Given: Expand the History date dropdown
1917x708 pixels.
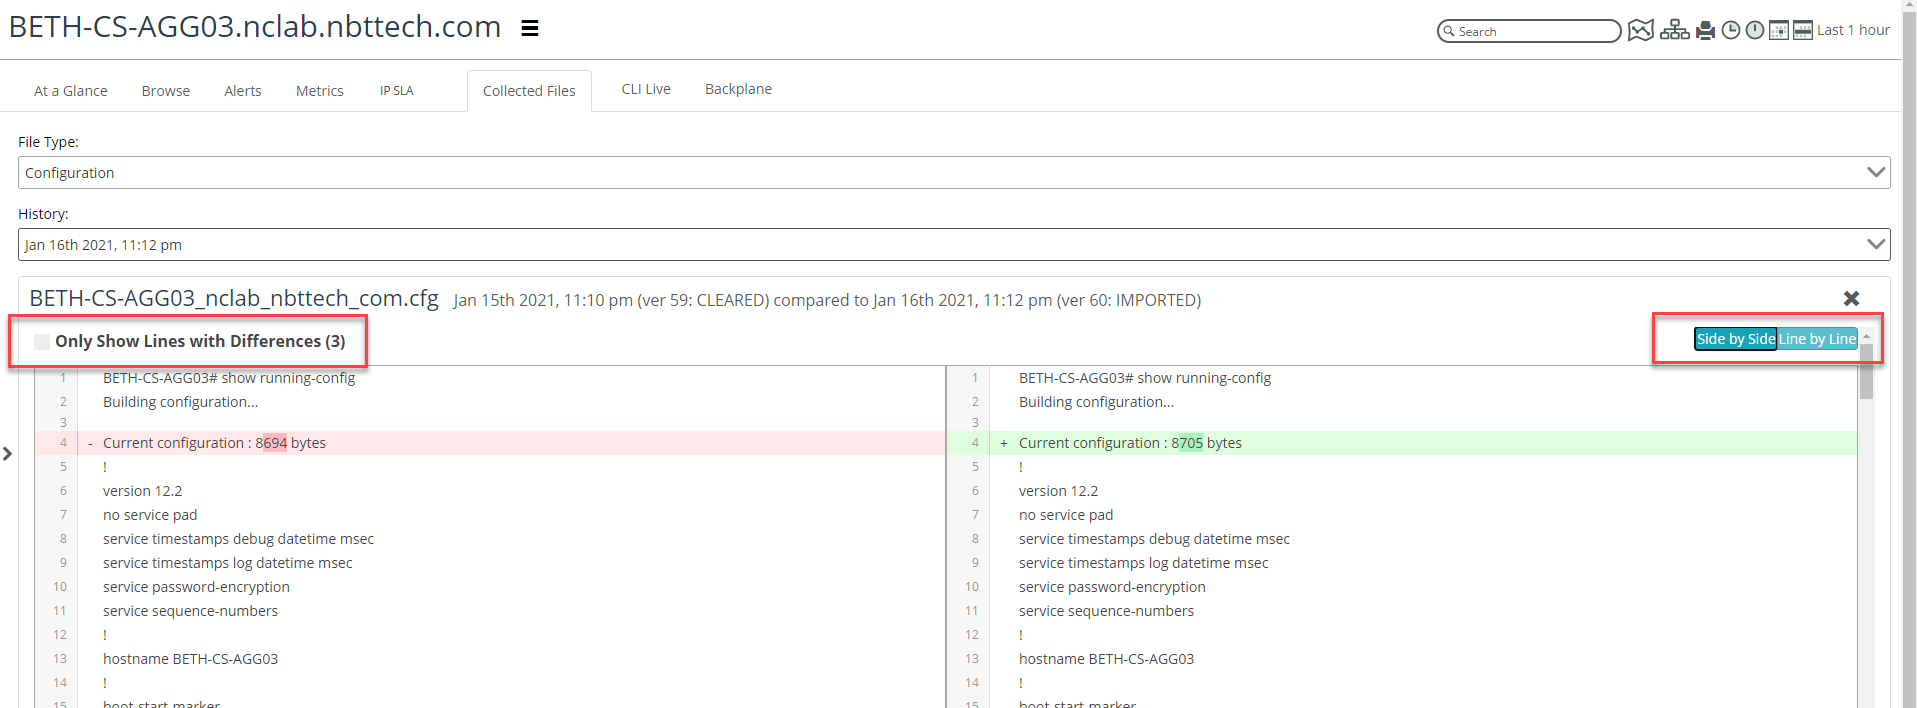Looking at the screenshot, I should 953,245.
